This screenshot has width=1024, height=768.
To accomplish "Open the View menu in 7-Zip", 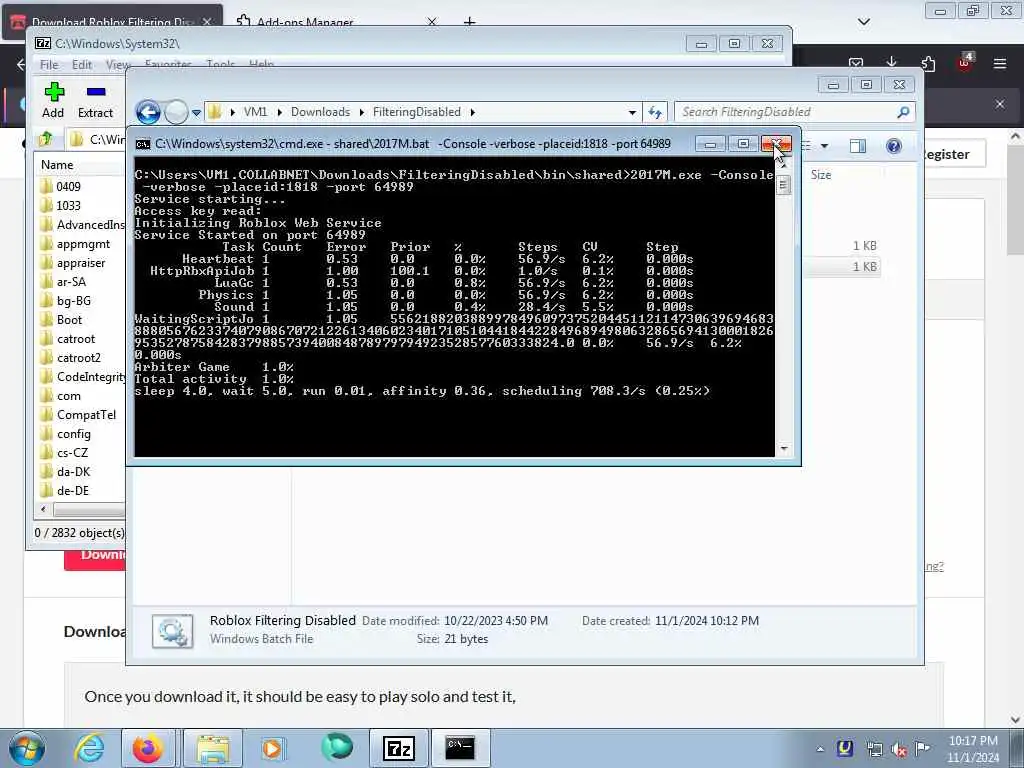I will (118, 65).
